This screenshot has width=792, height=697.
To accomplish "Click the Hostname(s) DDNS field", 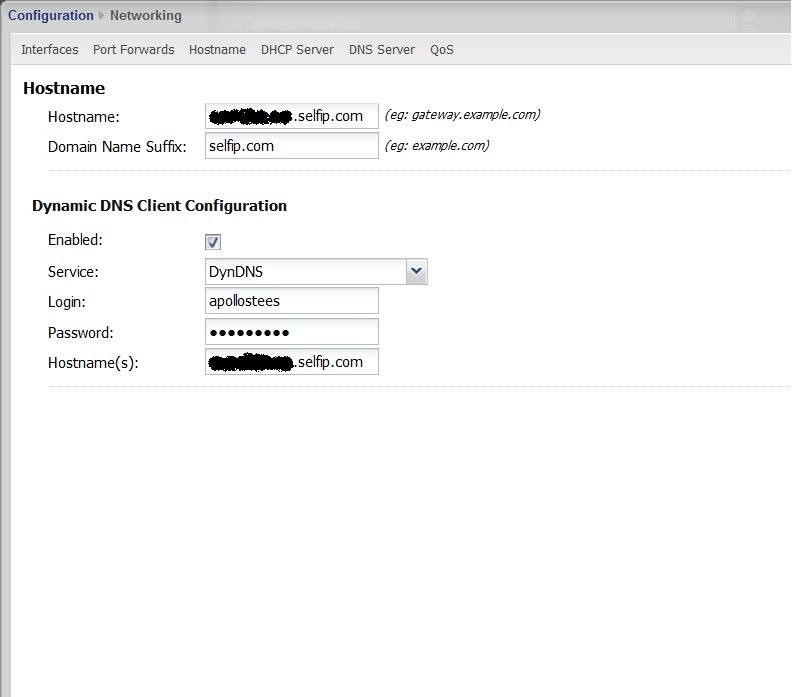I will pyautogui.click(x=291, y=362).
